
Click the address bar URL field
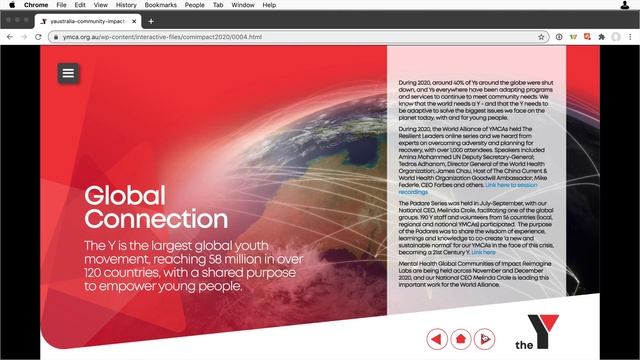point(298,37)
